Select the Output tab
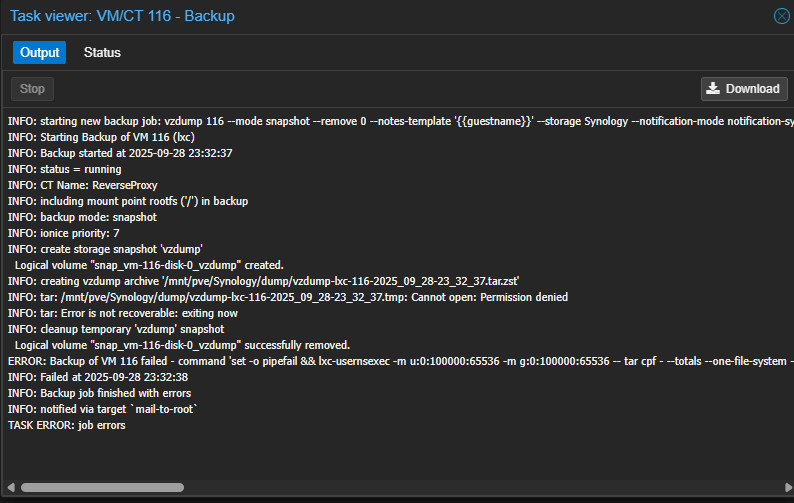This screenshot has width=794, height=503. coord(40,52)
